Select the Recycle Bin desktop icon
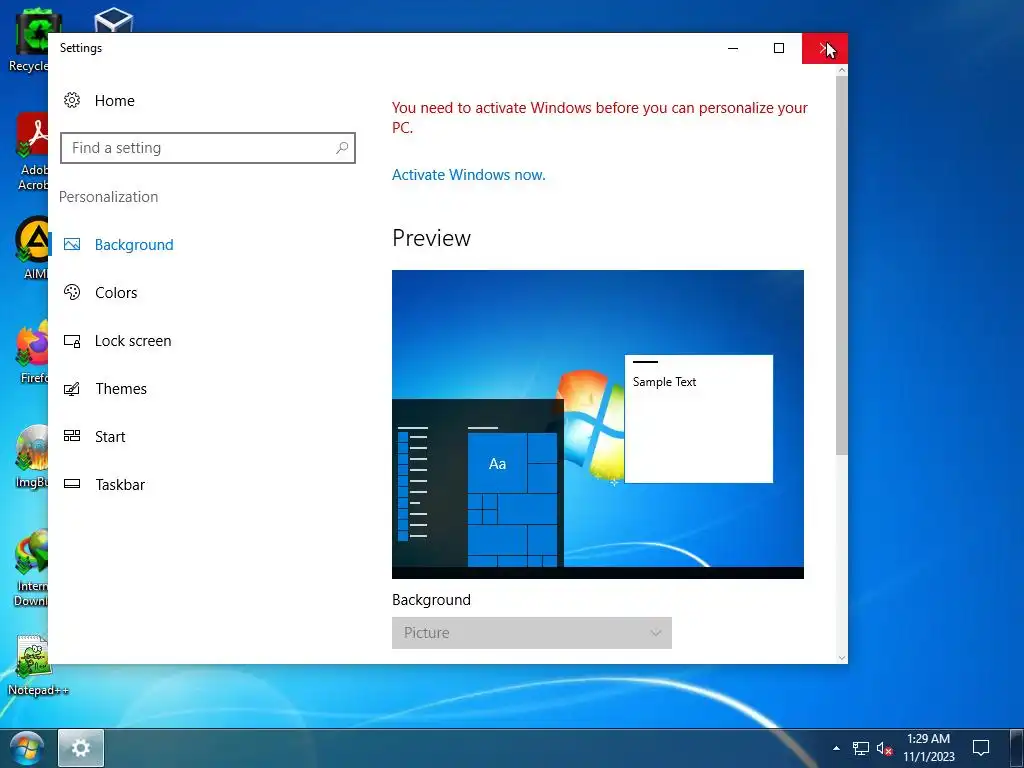The width and height of the screenshot is (1024, 768). coord(28,40)
